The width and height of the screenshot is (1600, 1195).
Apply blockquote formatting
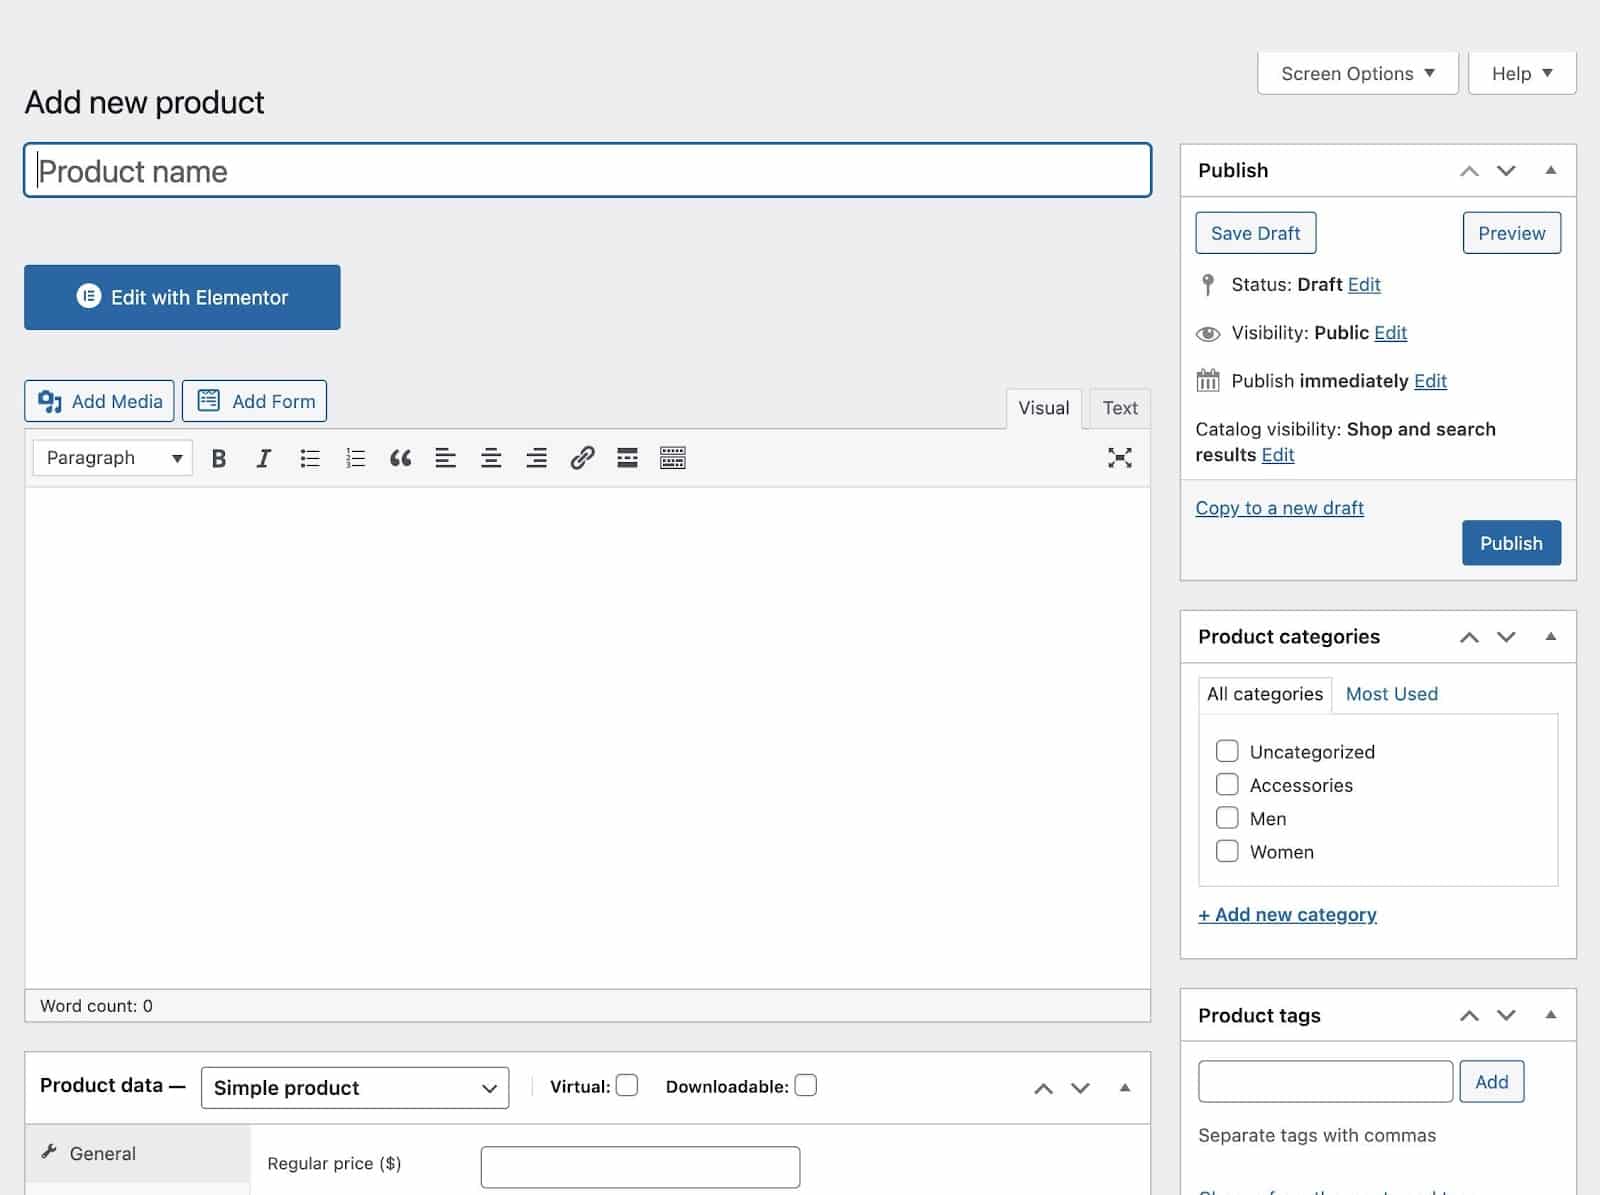pos(400,458)
